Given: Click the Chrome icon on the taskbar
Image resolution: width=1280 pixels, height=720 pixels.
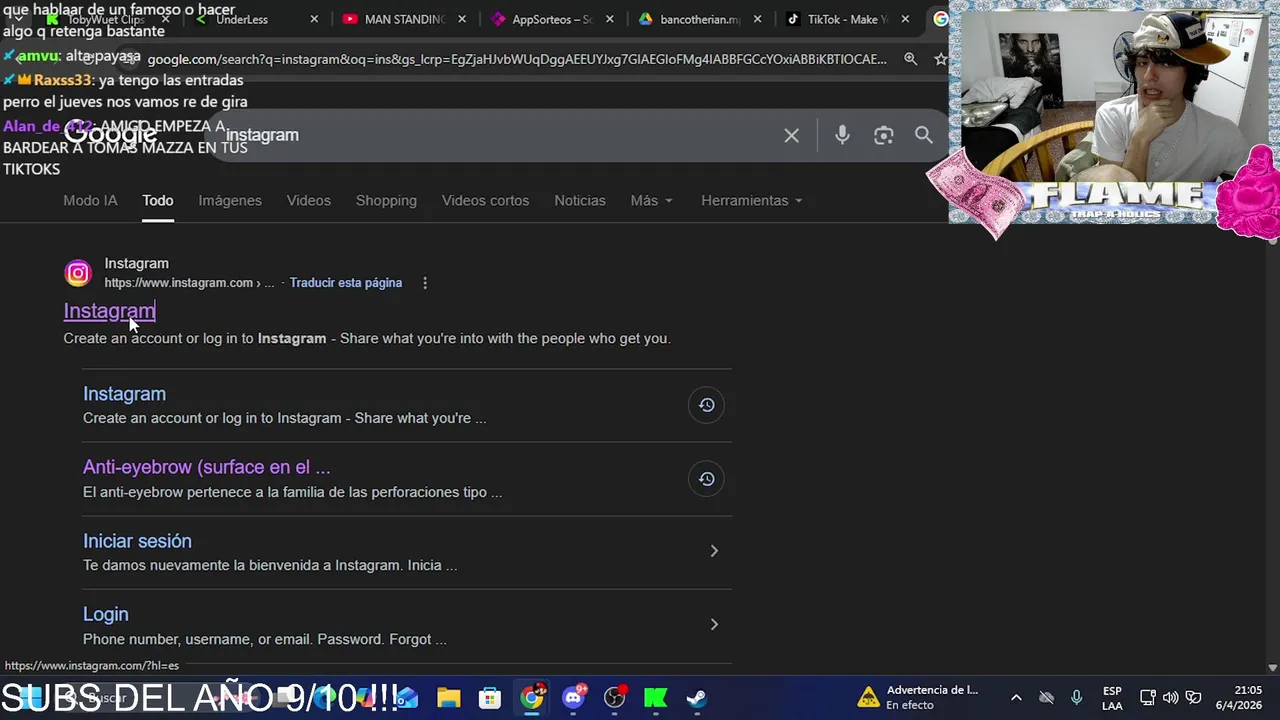Looking at the screenshot, I should point(532,697).
